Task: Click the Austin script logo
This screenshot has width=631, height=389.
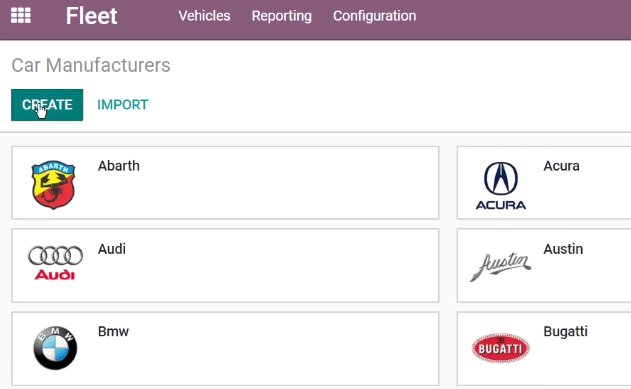Action: tap(501, 267)
